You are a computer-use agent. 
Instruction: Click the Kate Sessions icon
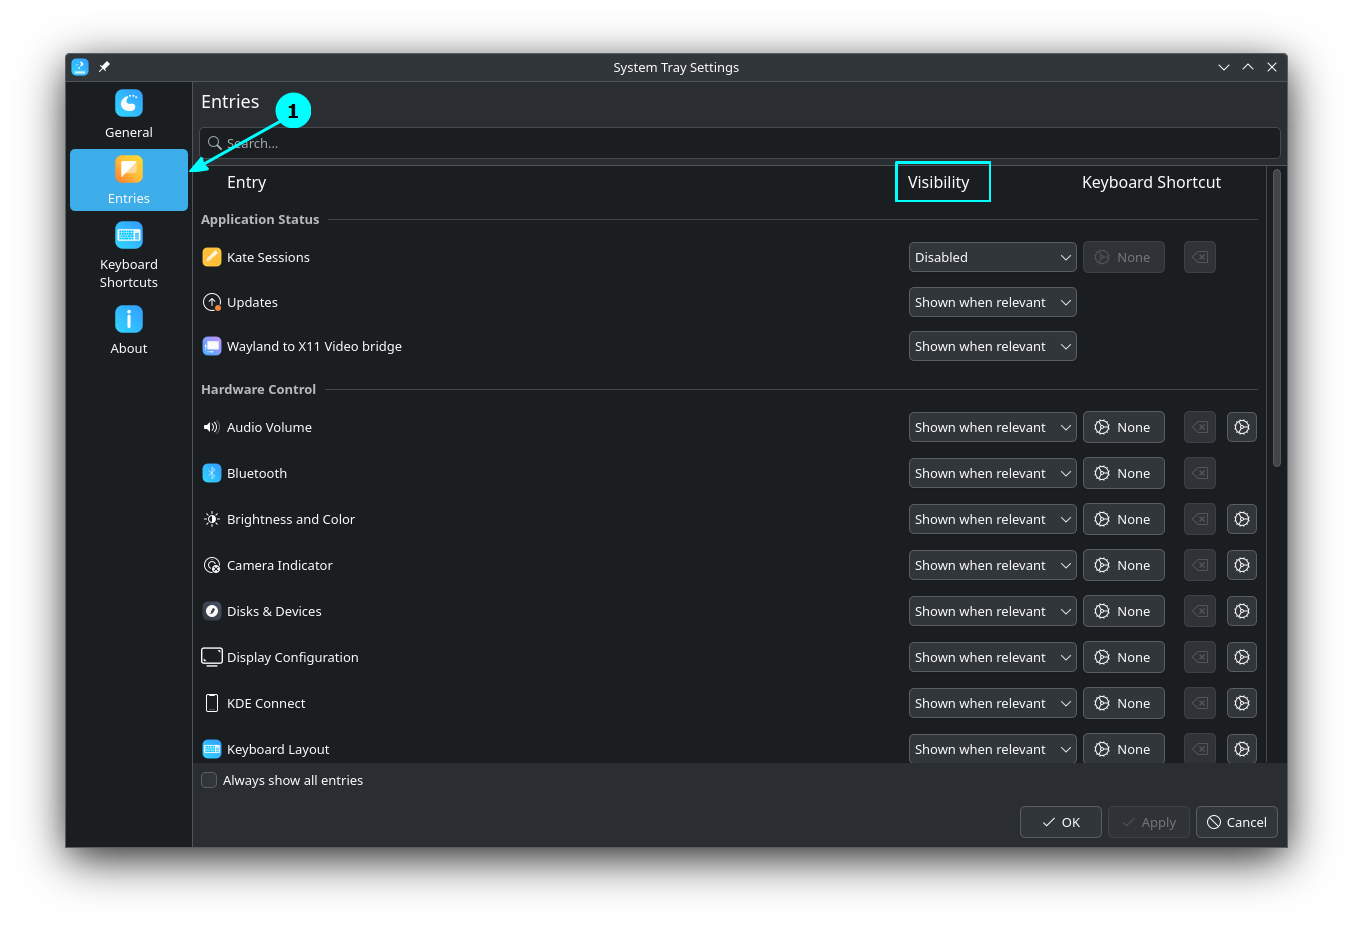pos(211,257)
